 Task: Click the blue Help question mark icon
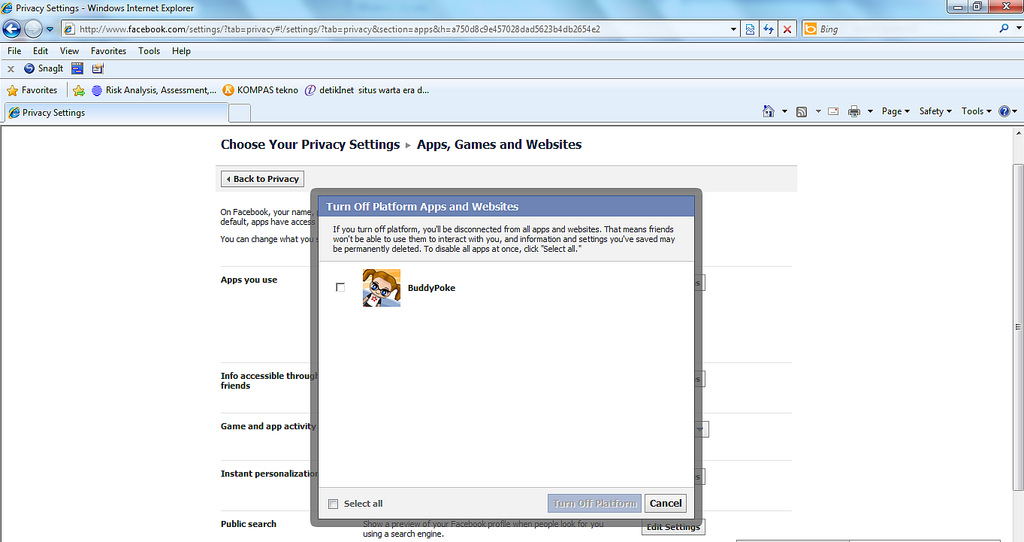pos(1004,111)
